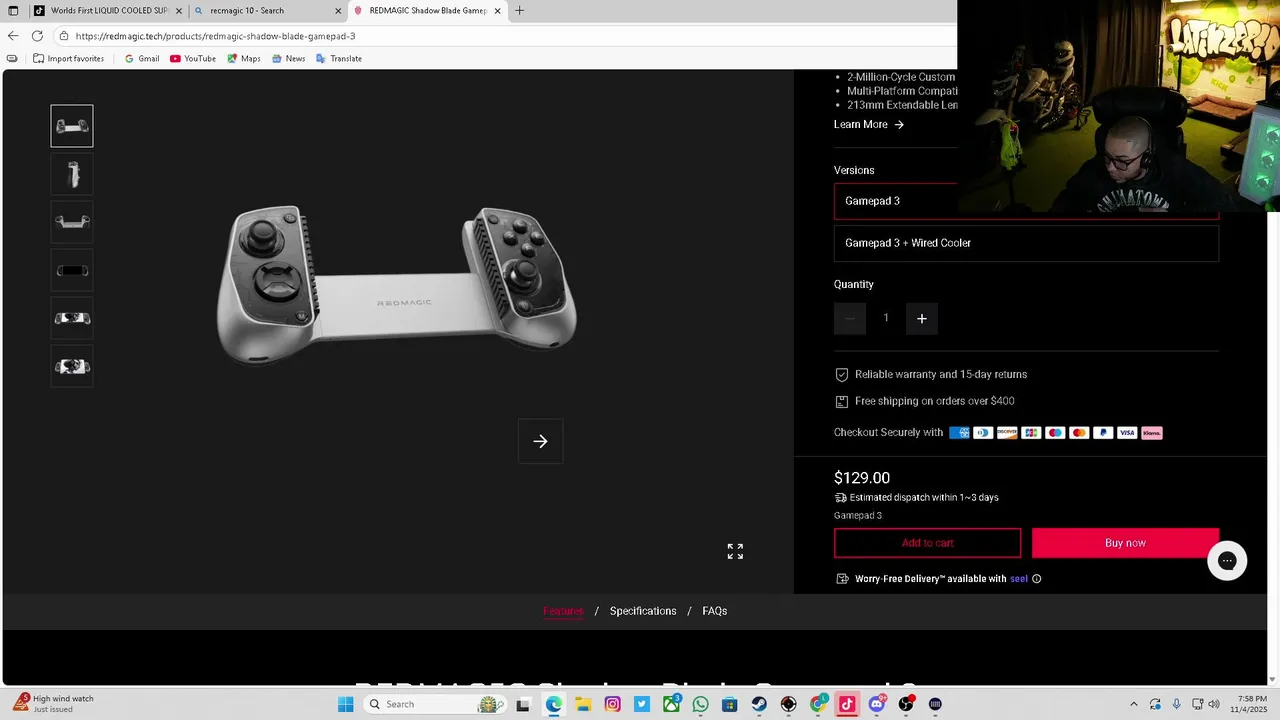Click the $129.00 price
This screenshot has height=720, width=1280.
click(862, 478)
